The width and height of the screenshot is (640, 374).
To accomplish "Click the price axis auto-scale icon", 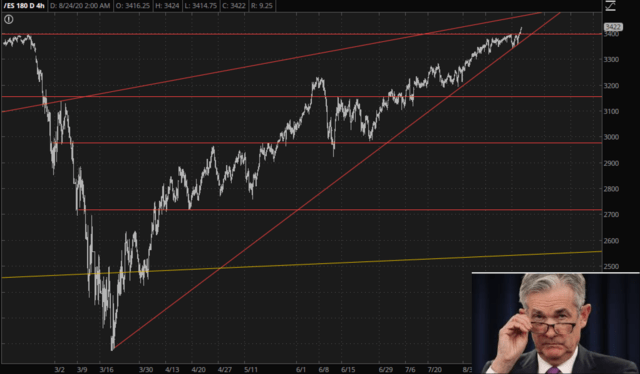I will pos(610,5).
